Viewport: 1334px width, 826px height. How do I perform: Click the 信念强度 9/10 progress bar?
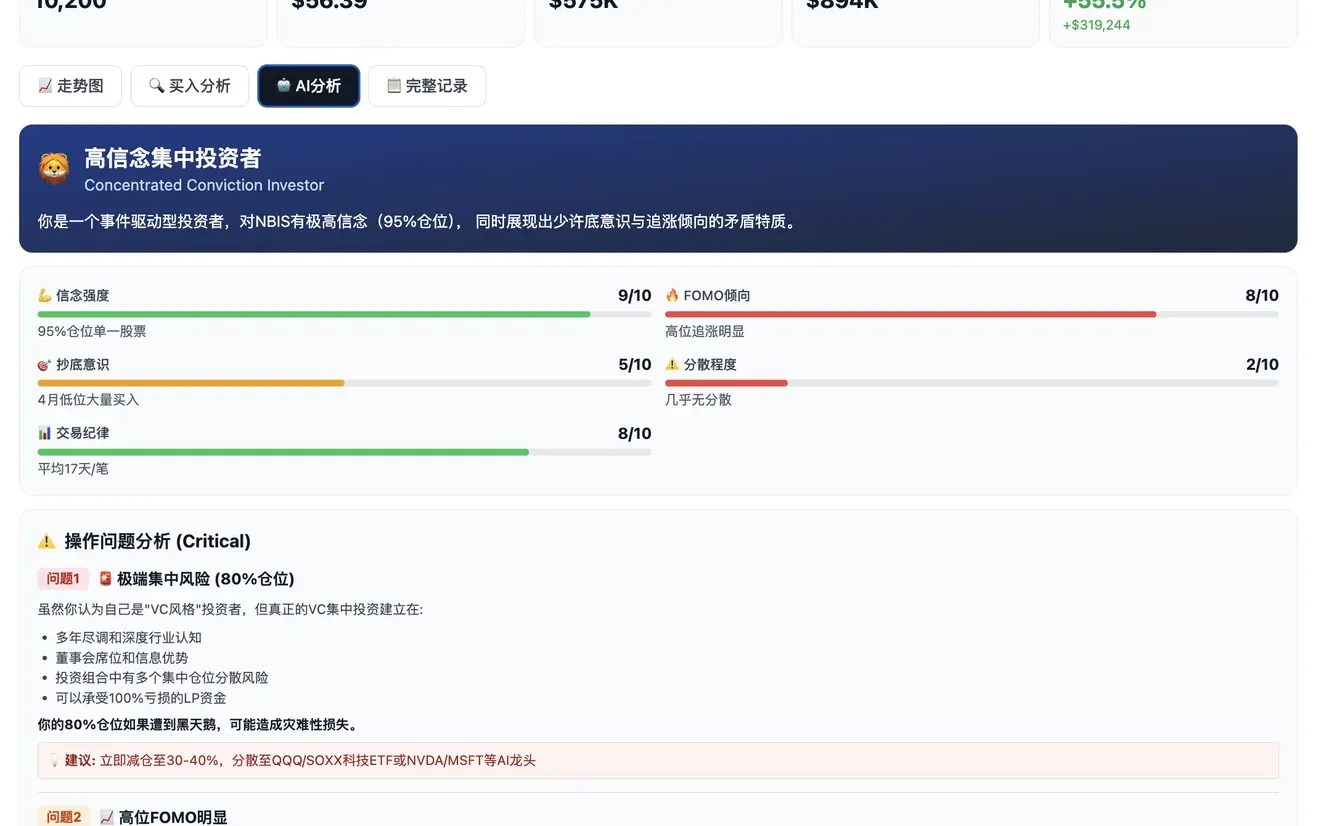(x=344, y=313)
